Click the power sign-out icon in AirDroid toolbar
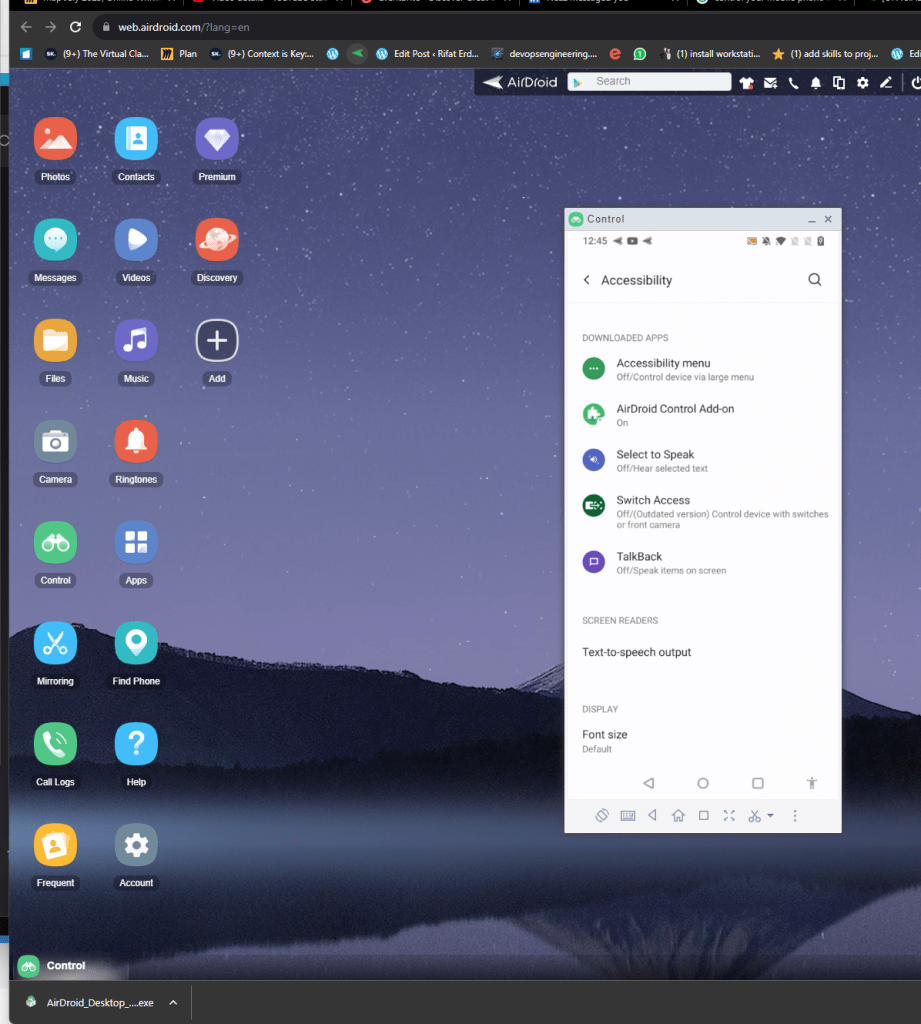 (916, 82)
